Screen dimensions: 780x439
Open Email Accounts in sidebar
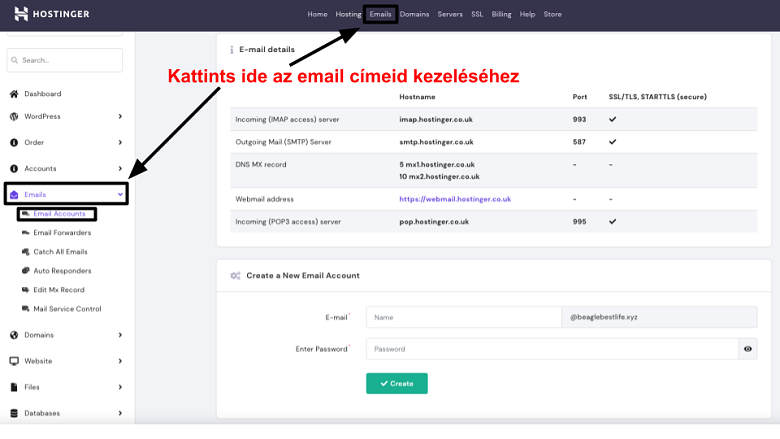tap(59, 214)
